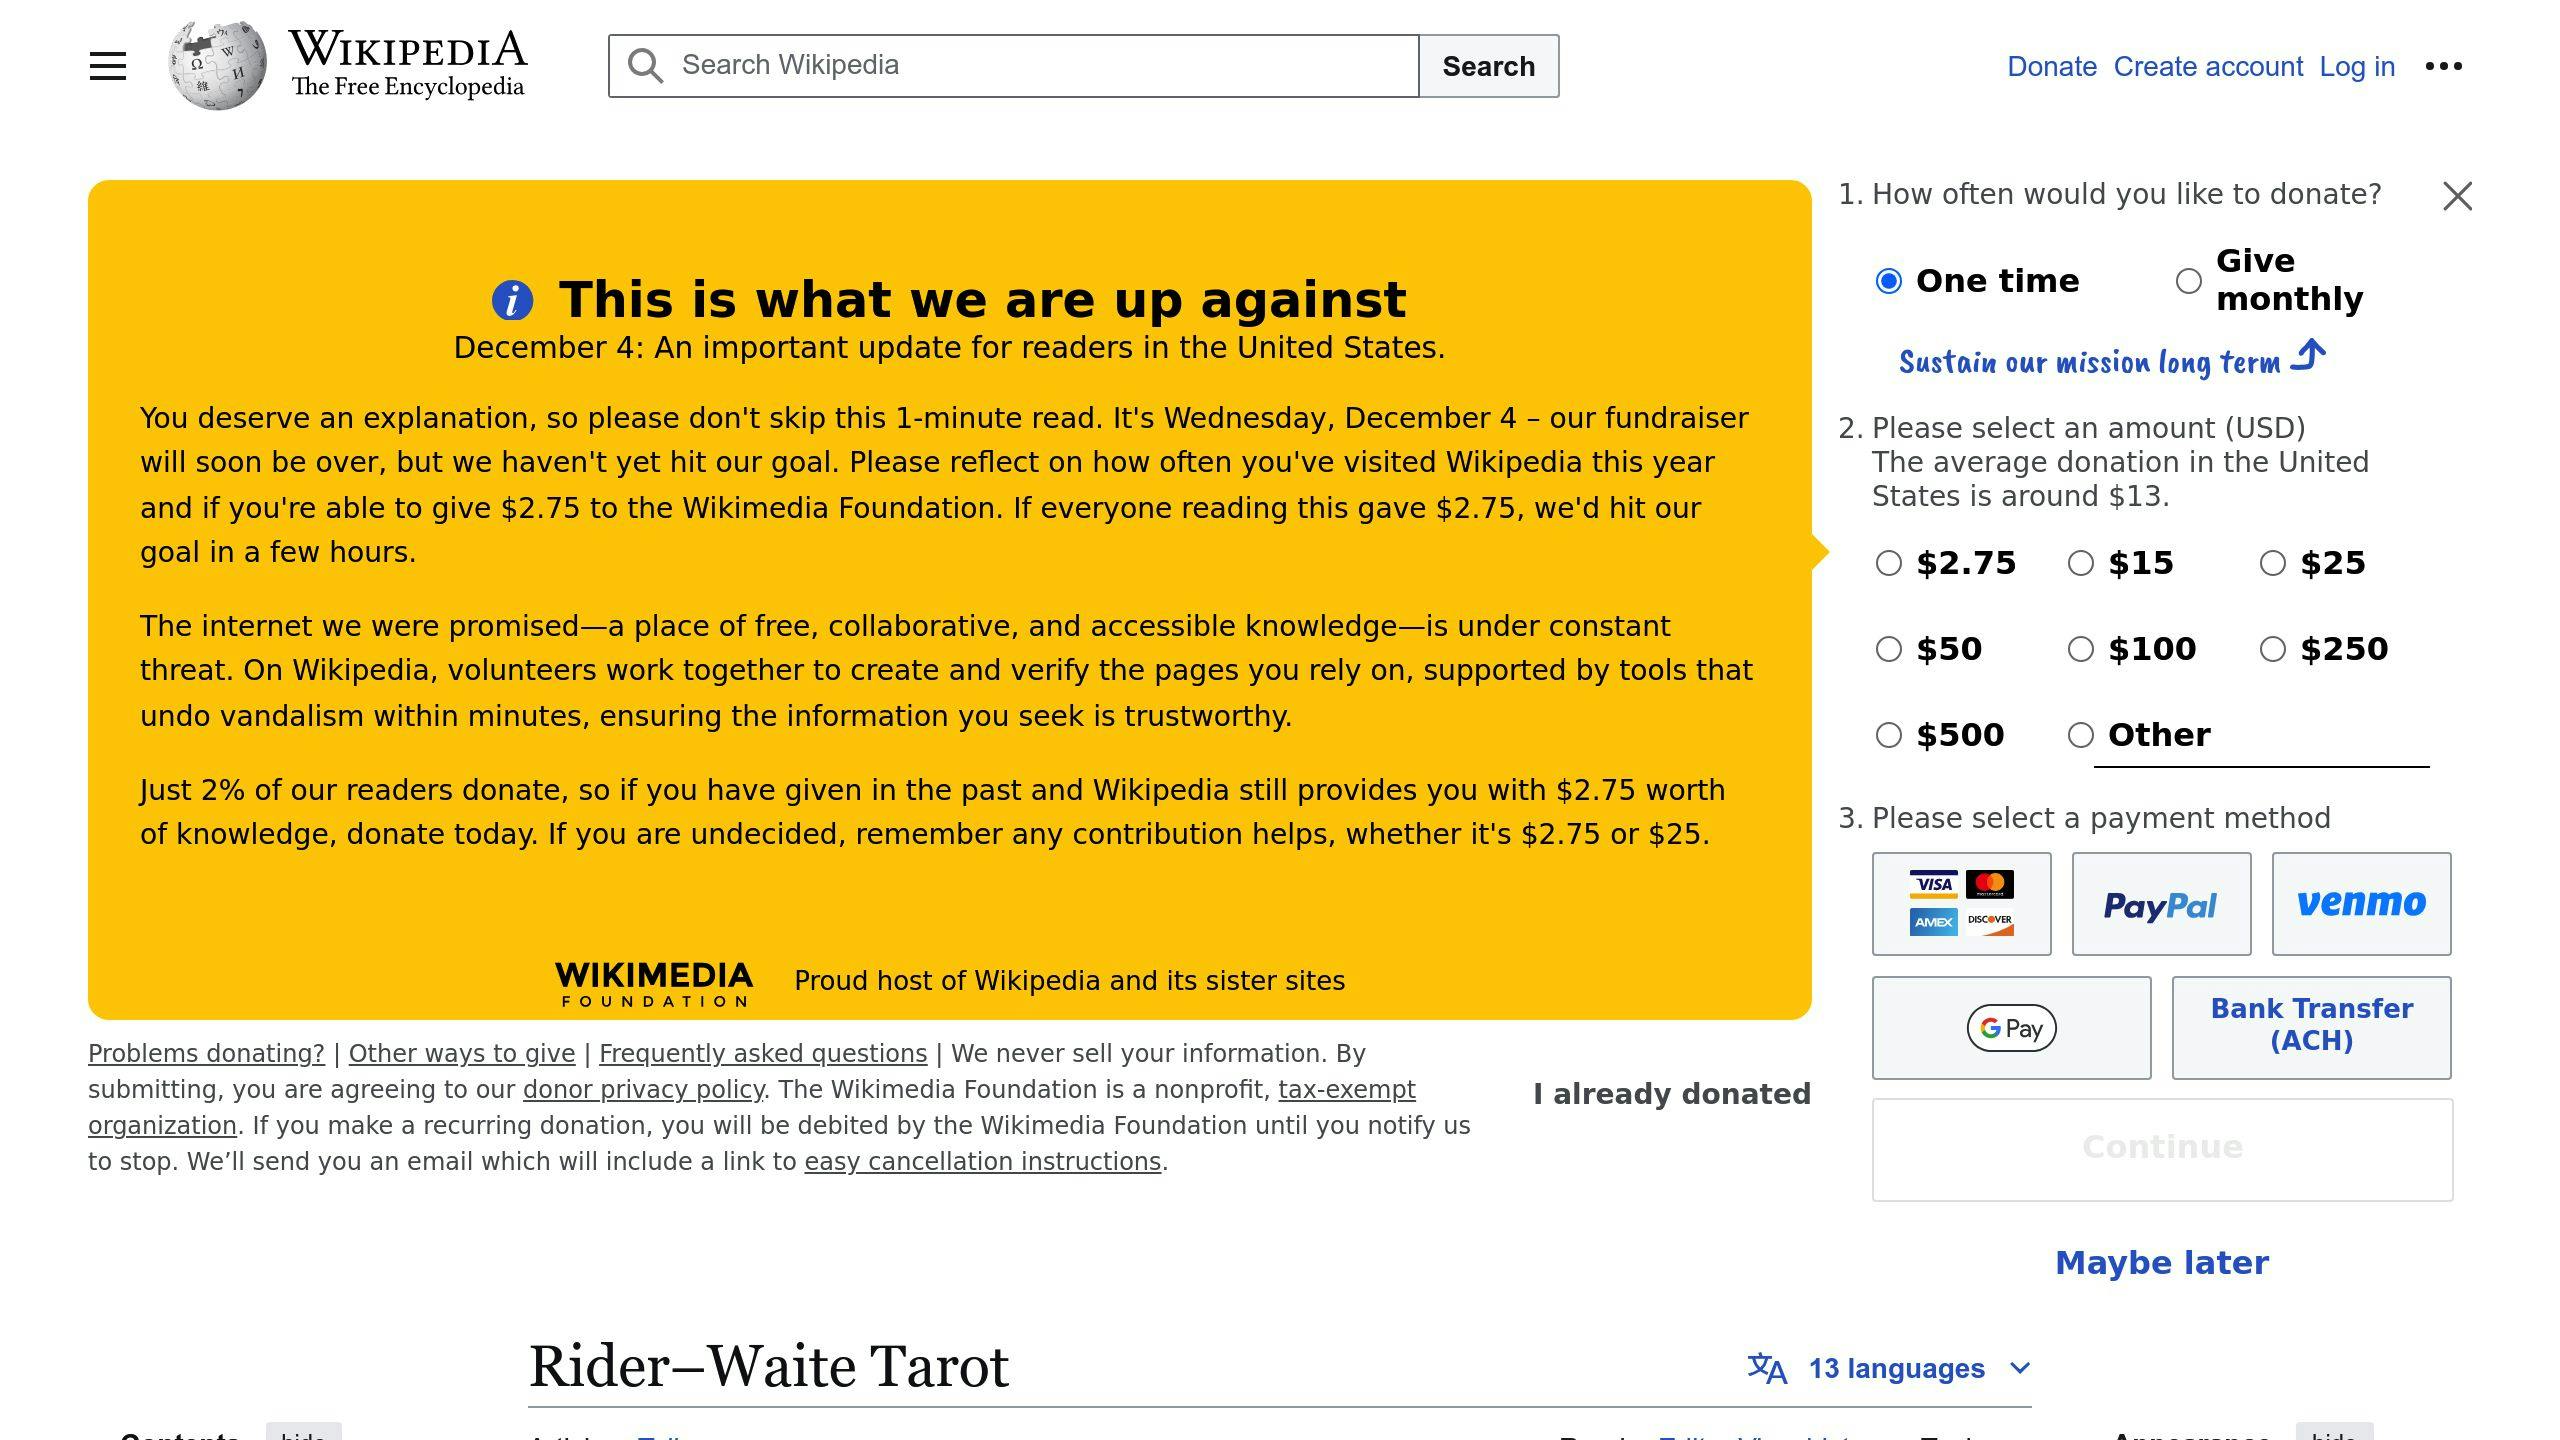Screen dimensions: 2560x1440
Task: Click the info circle icon in banner
Action: coord(513,299)
